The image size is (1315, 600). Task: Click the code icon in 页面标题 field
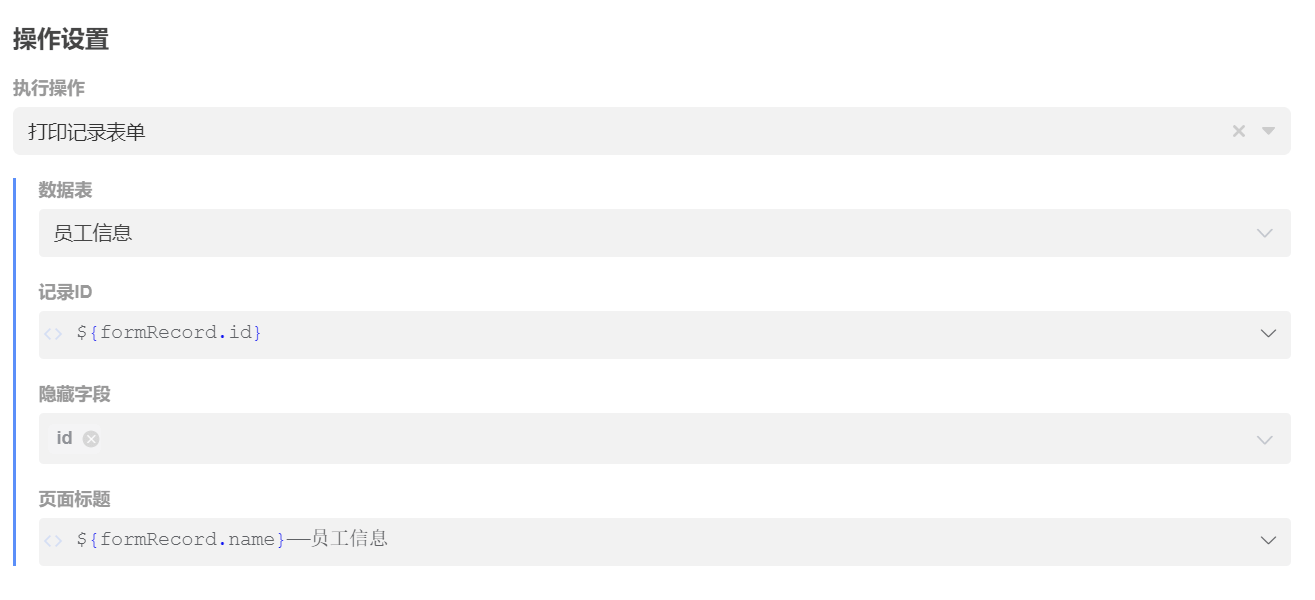(53, 541)
